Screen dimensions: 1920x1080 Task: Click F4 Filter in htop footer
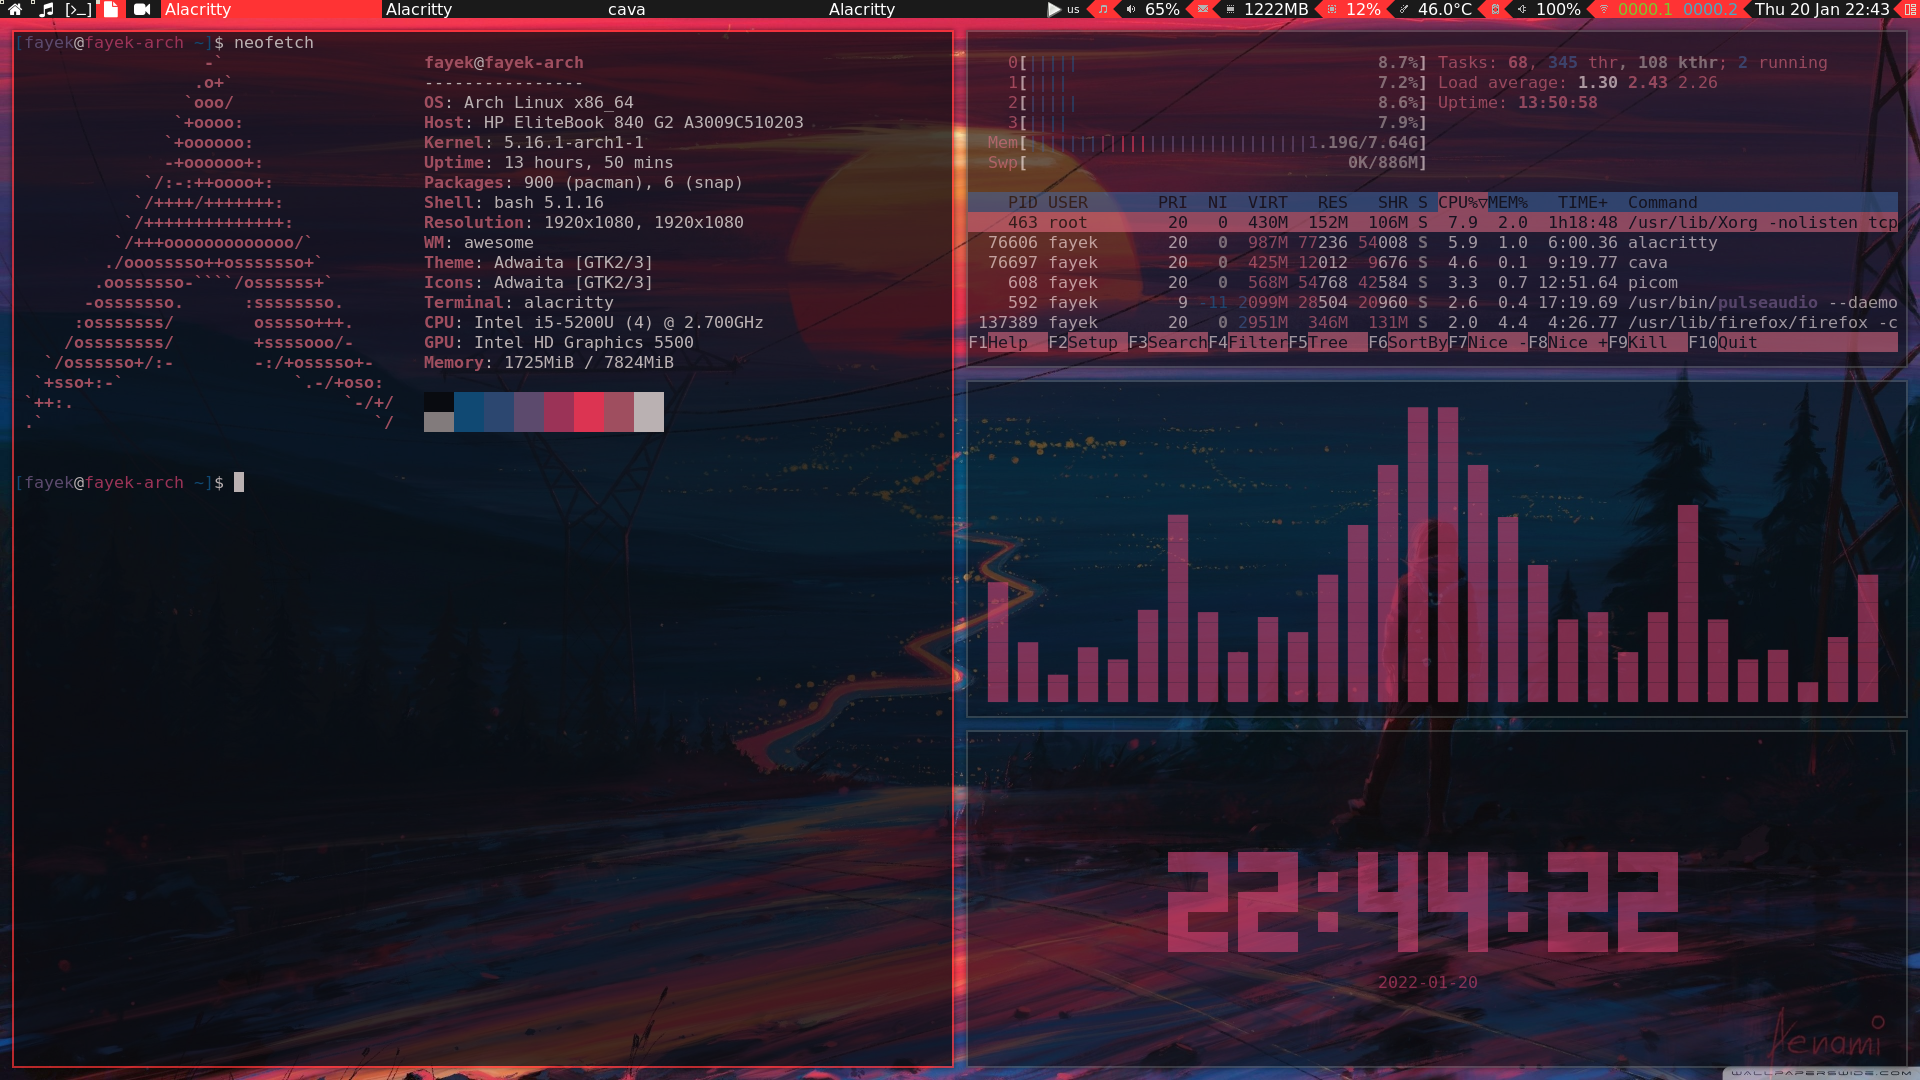(1248, 342)
